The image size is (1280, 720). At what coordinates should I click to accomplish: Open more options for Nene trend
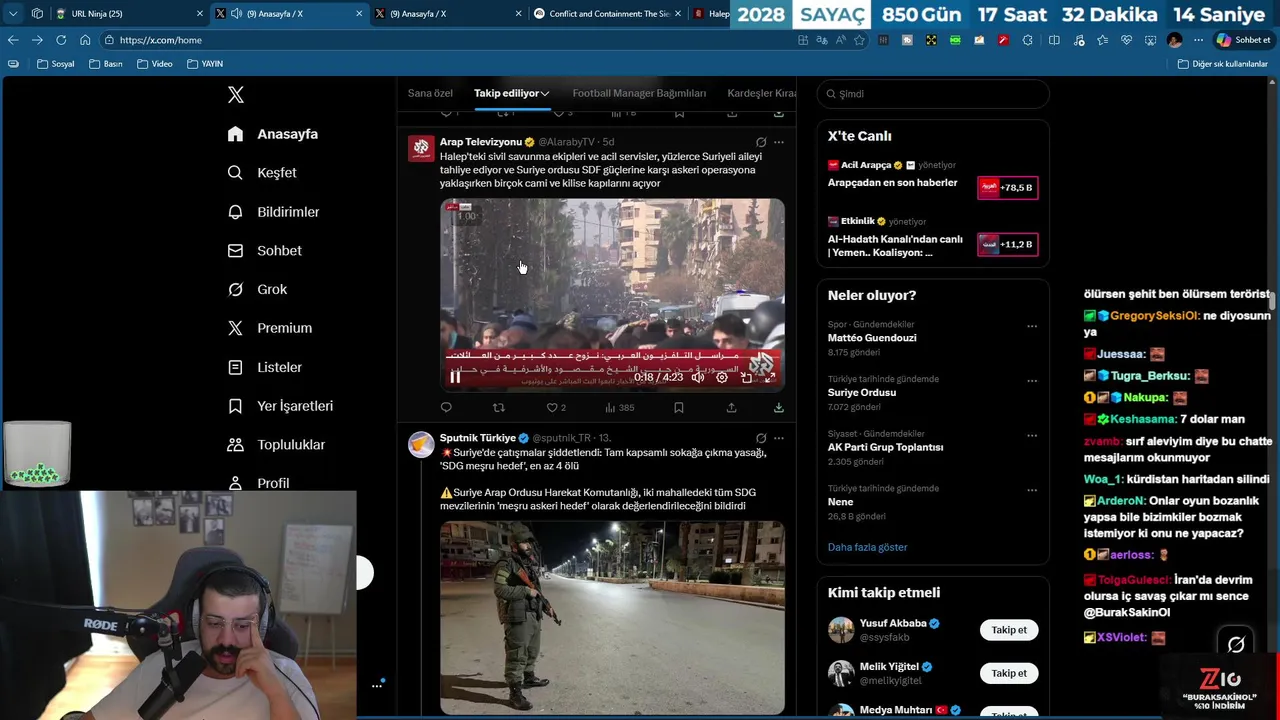pyautogui.click(x=1032, y=490)
